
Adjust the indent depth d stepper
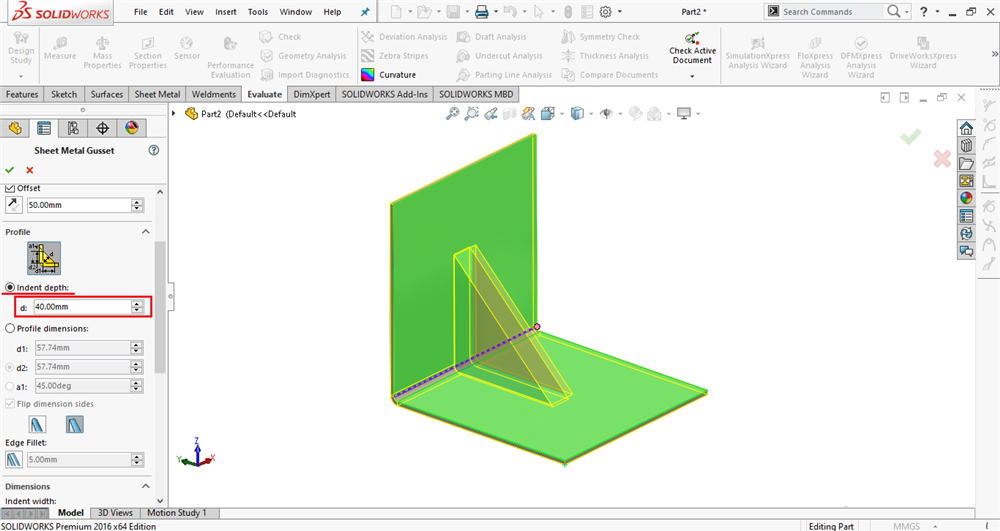point(137,307)
